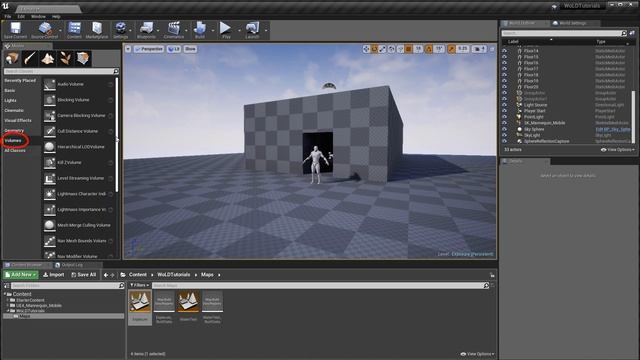Toggle eye icon for SphereReflectionCapture
640x360 pixels.
pyautogui.click(x=504, y=141)
